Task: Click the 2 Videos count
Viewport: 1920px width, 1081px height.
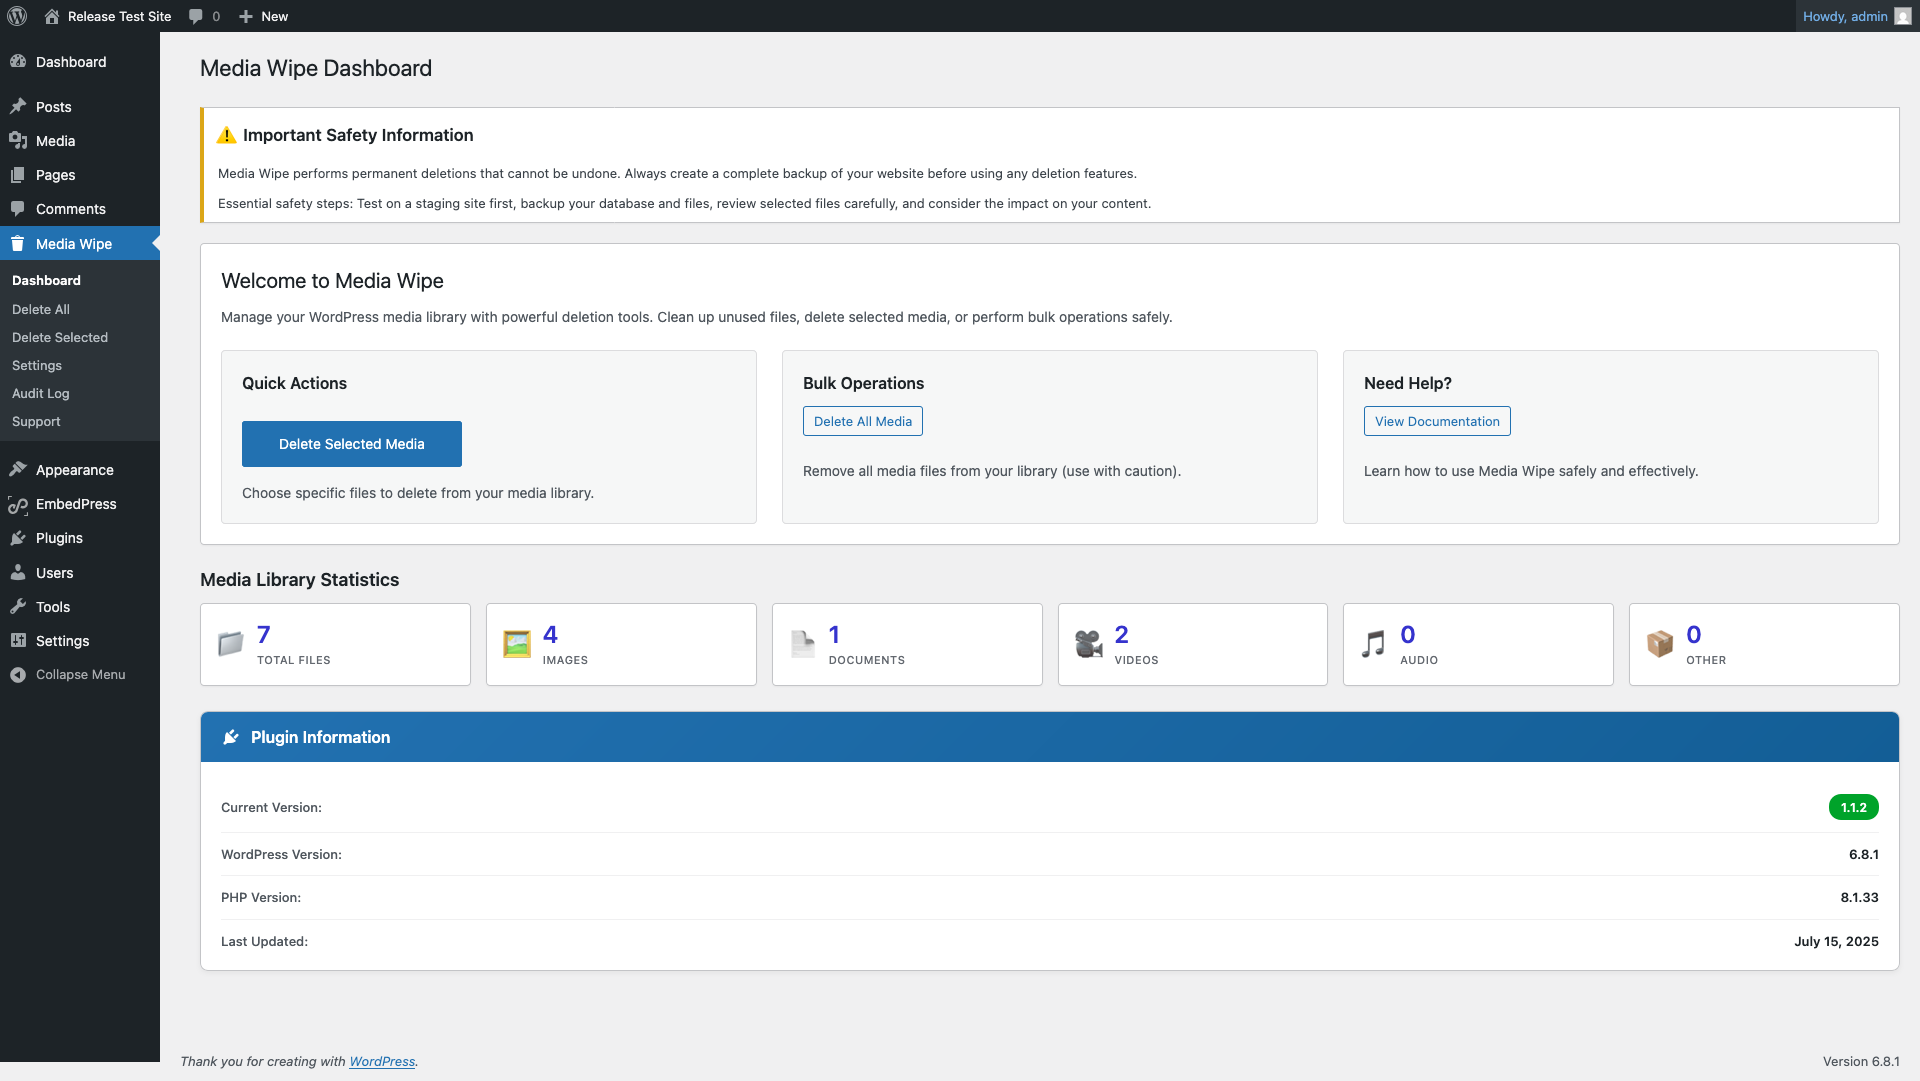Action: pos(1122,635)
